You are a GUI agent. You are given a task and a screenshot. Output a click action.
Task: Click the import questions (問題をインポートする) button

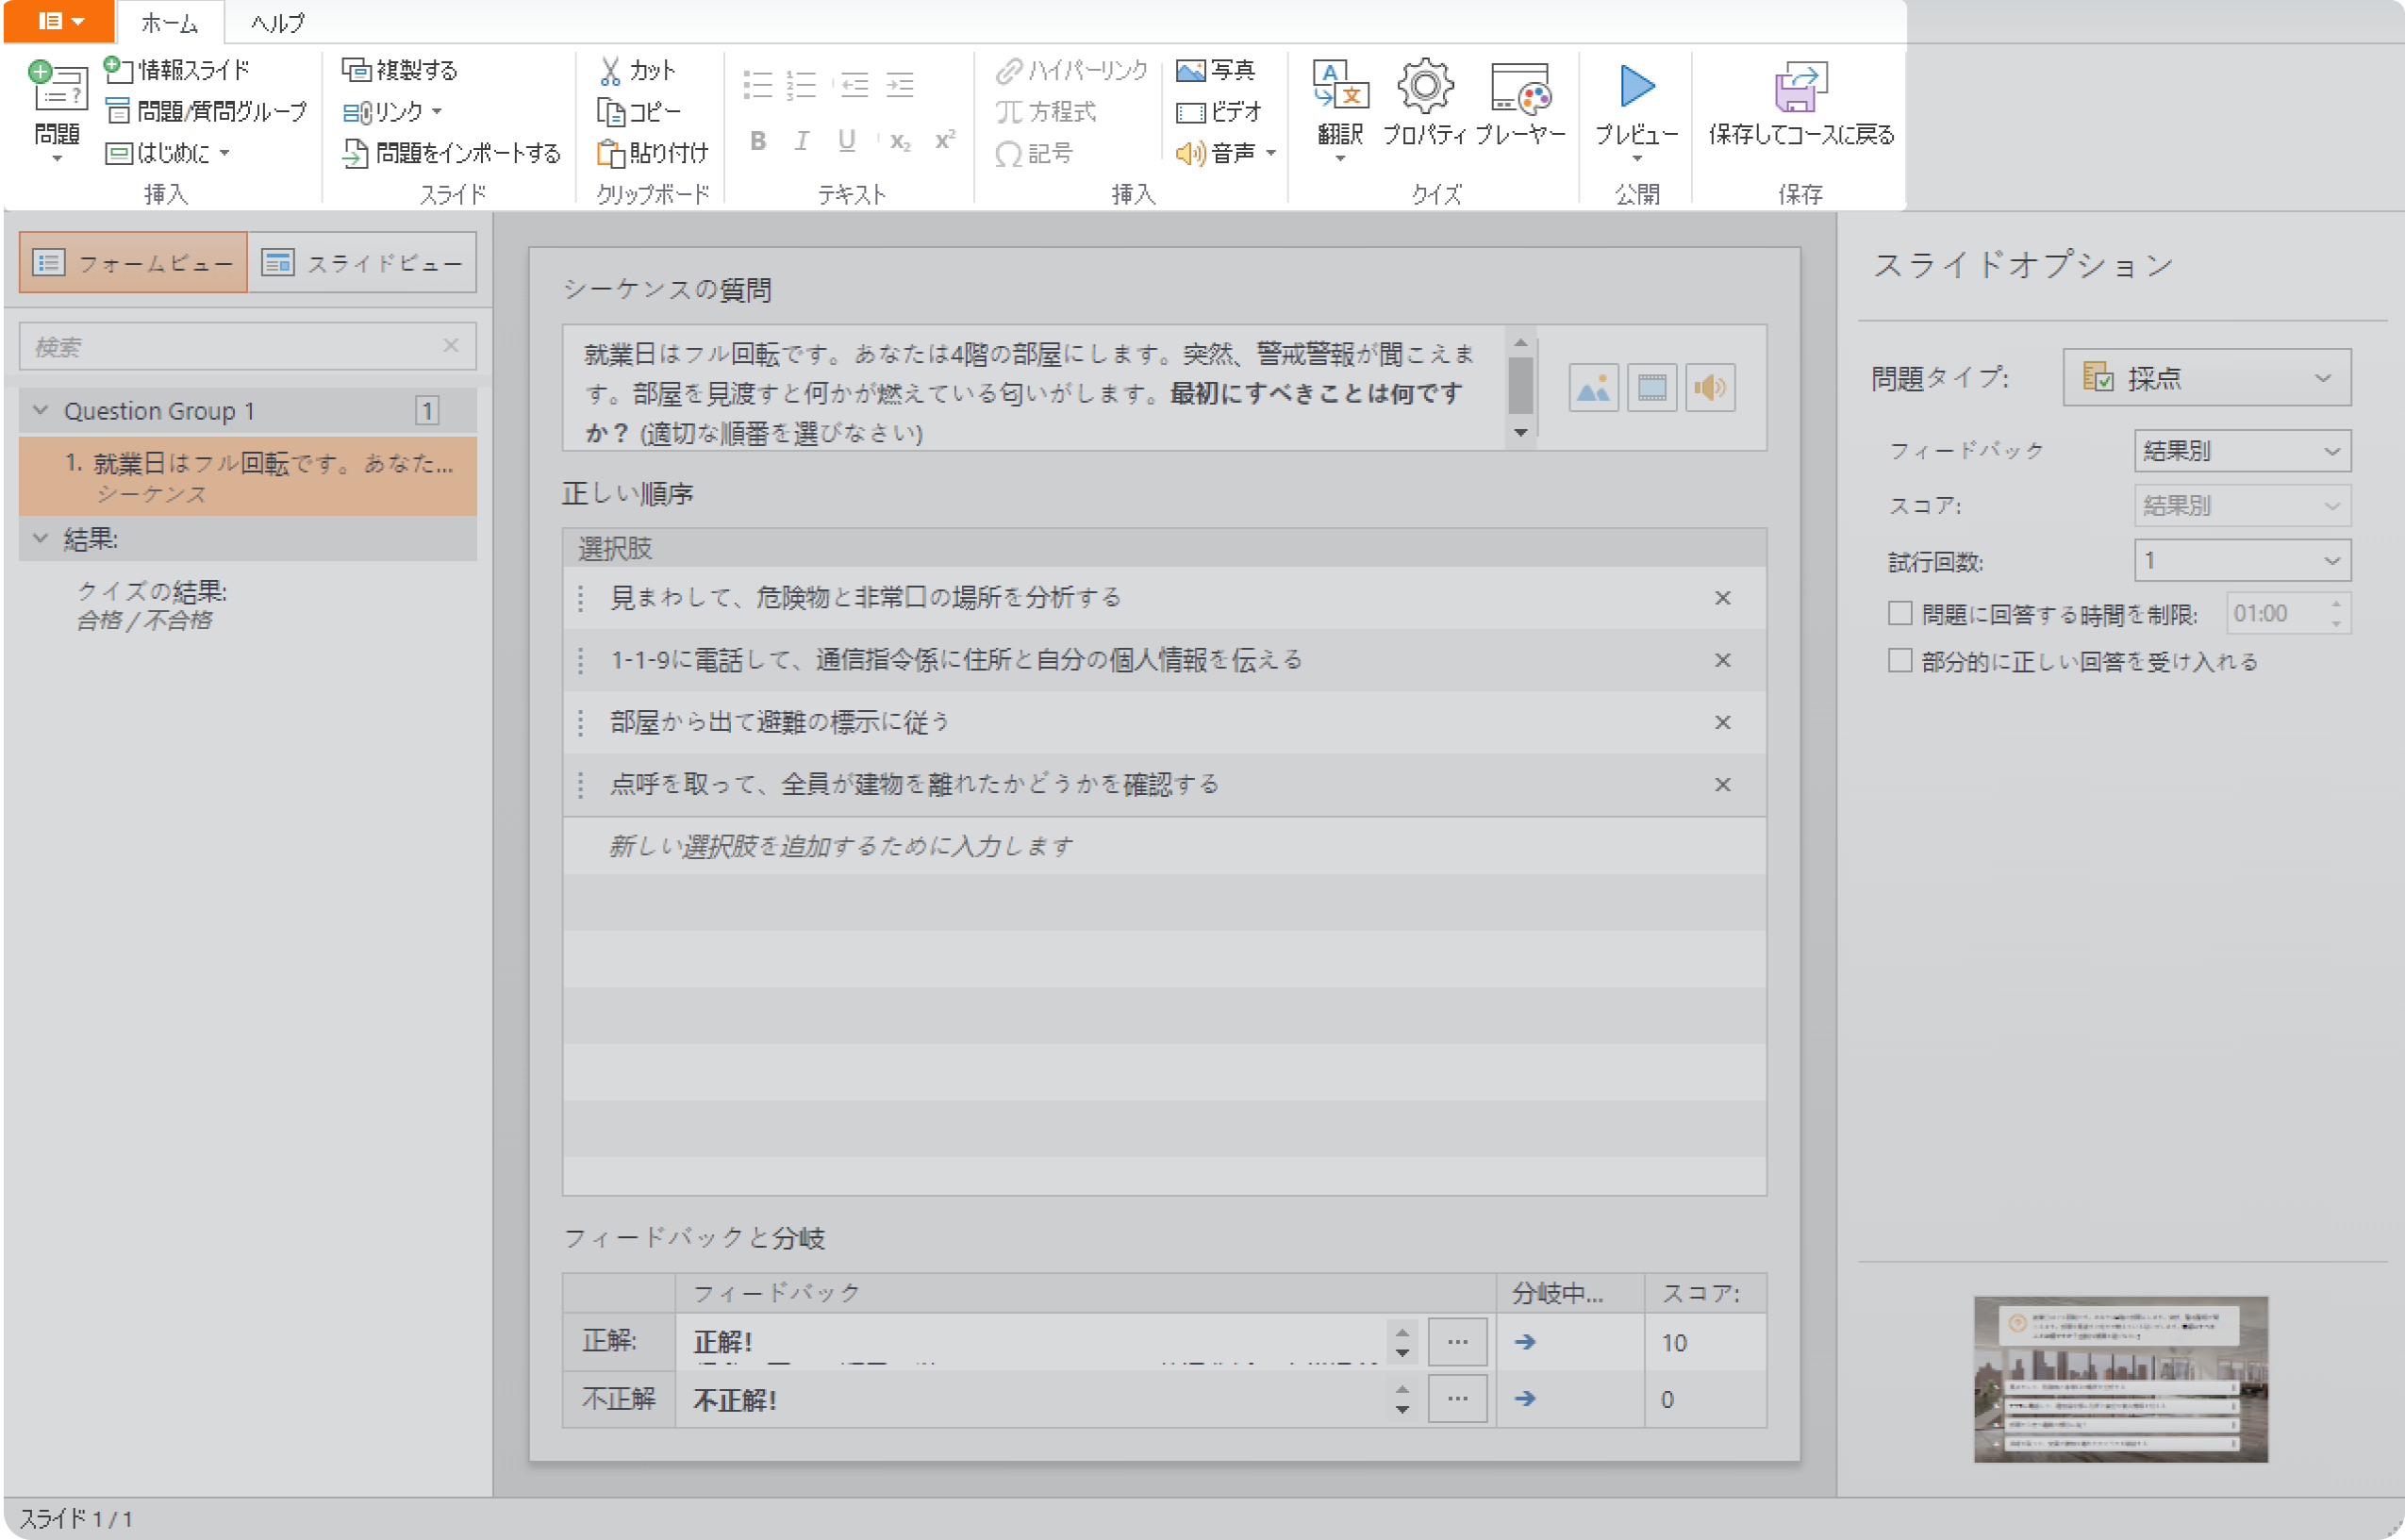[x=452, y=153]
